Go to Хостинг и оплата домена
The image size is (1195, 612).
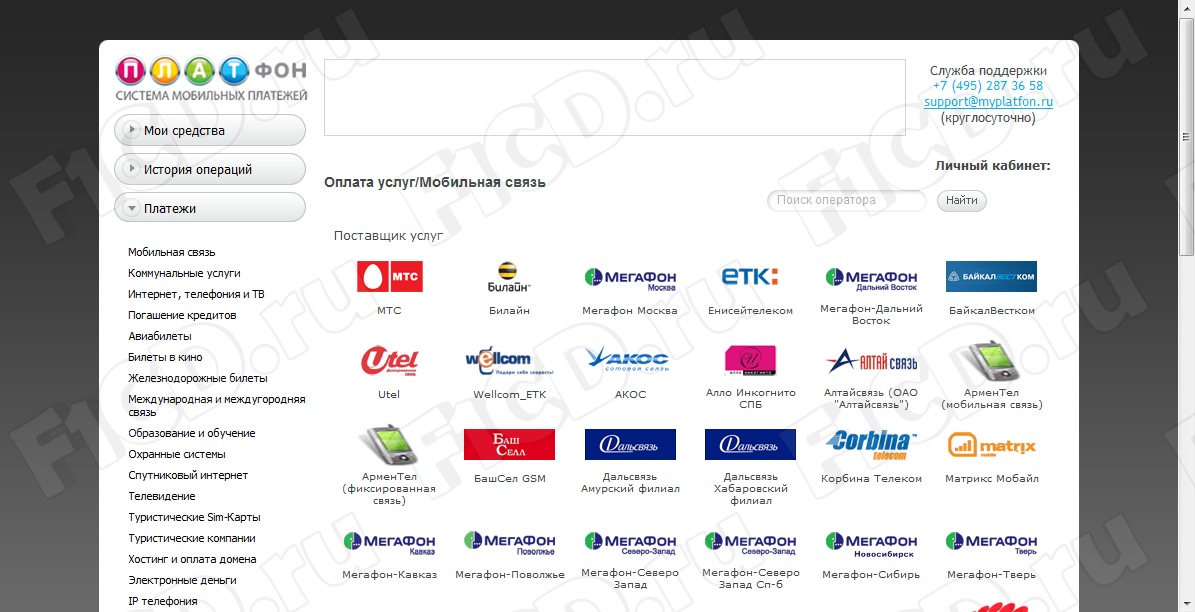pos(192,559)
